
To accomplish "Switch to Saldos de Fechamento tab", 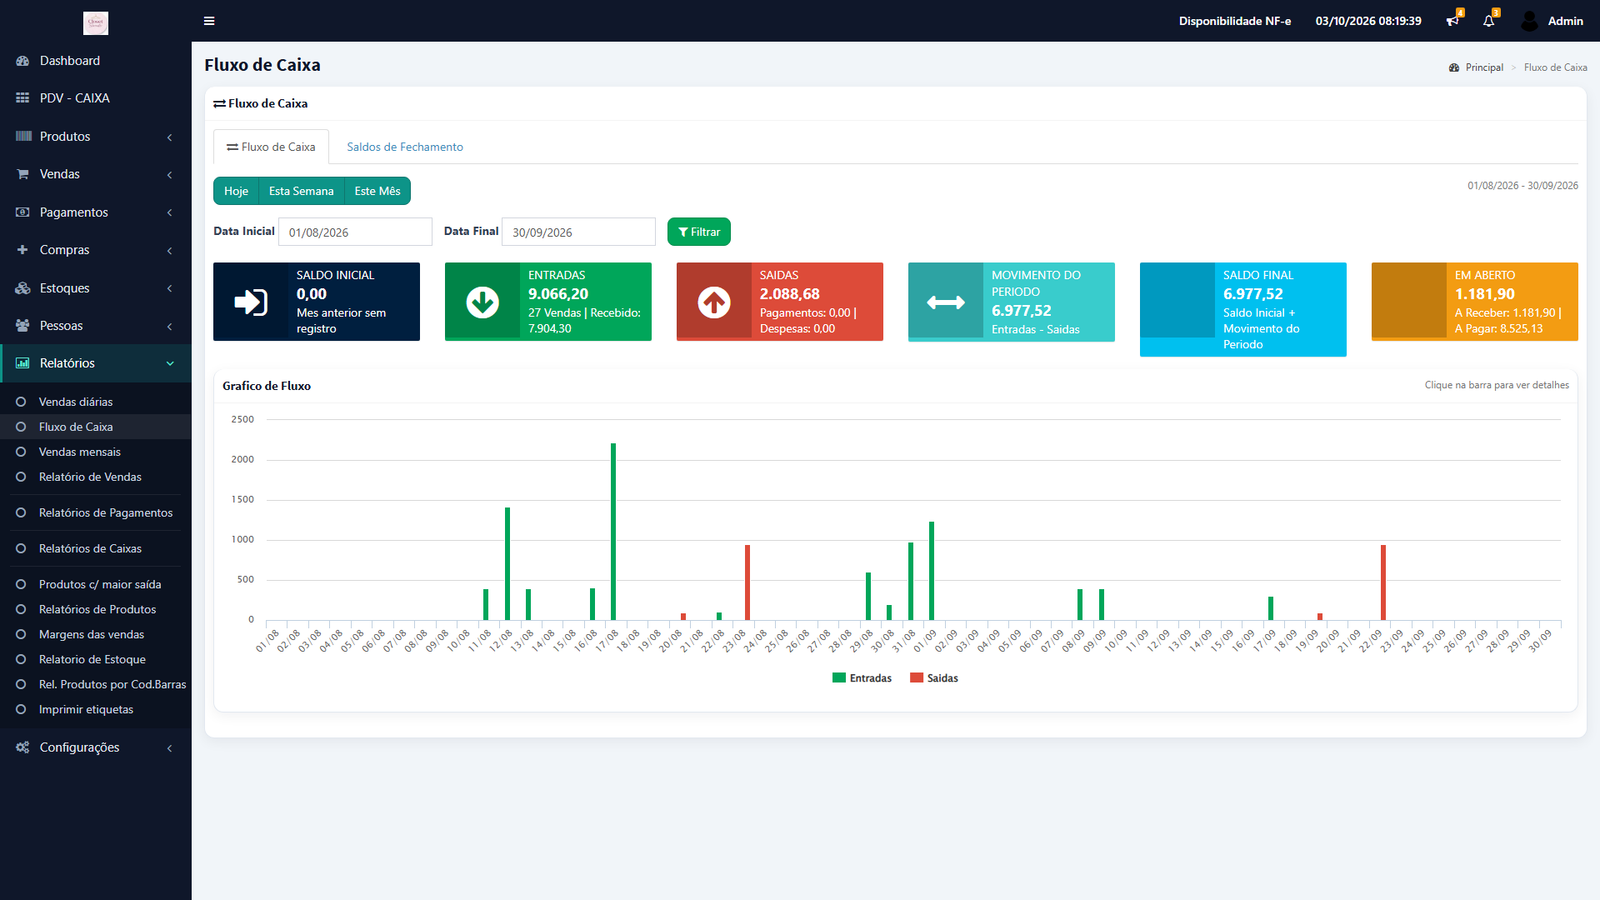I will [405, 147].
